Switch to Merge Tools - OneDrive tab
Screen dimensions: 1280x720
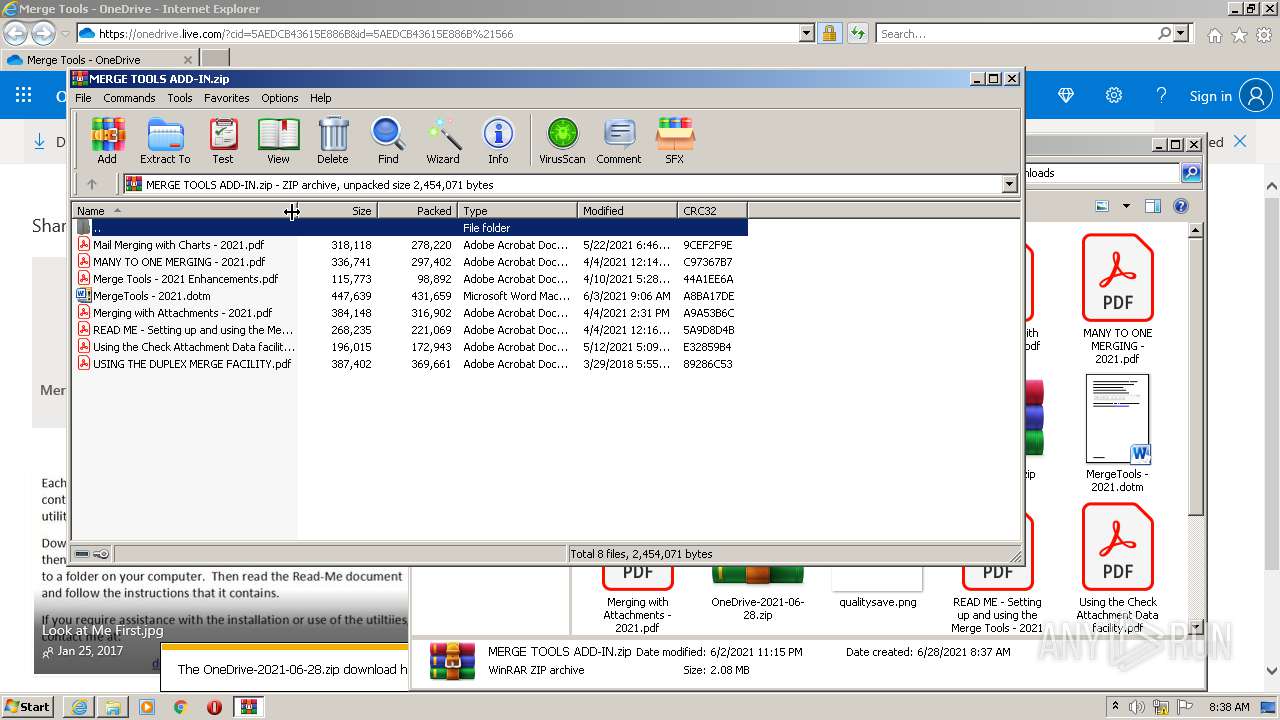click(x=99, y=59)
